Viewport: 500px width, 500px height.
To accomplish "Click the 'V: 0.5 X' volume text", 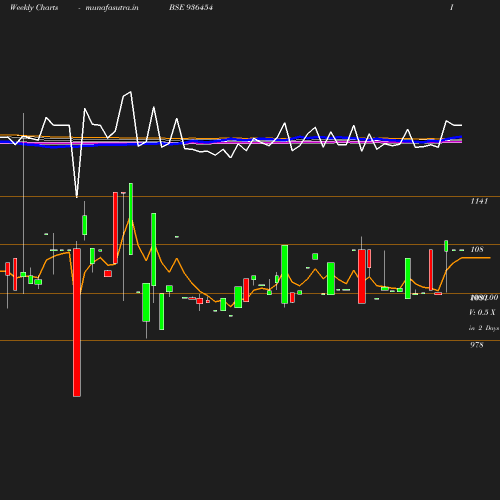I will (482, 312).
